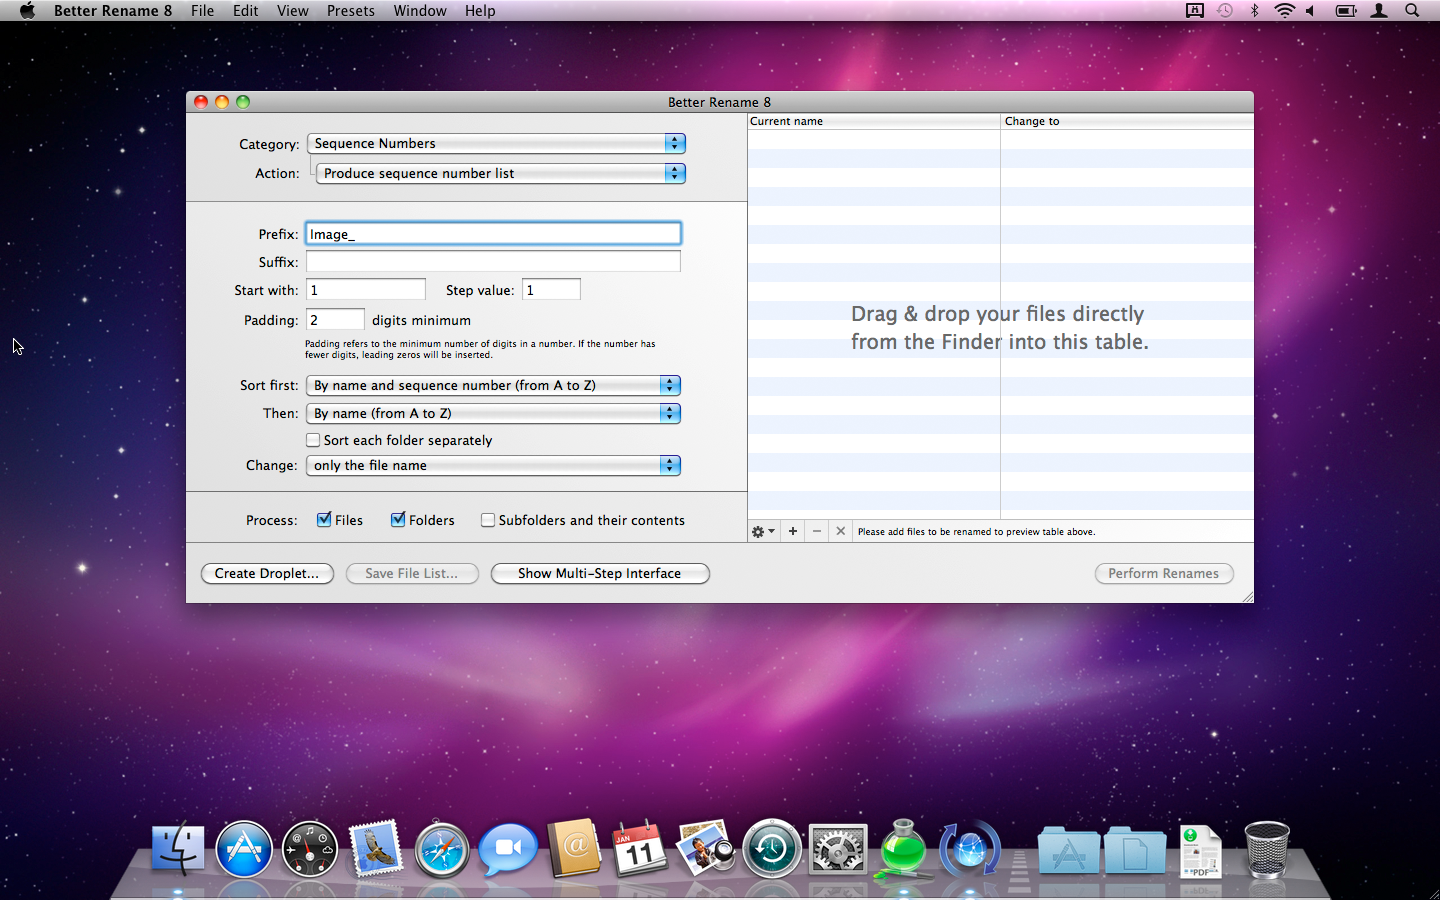The width and height of the screenshot is (1440, 900).
Task: Open Preview from the Dock
Action: point(706,848)
